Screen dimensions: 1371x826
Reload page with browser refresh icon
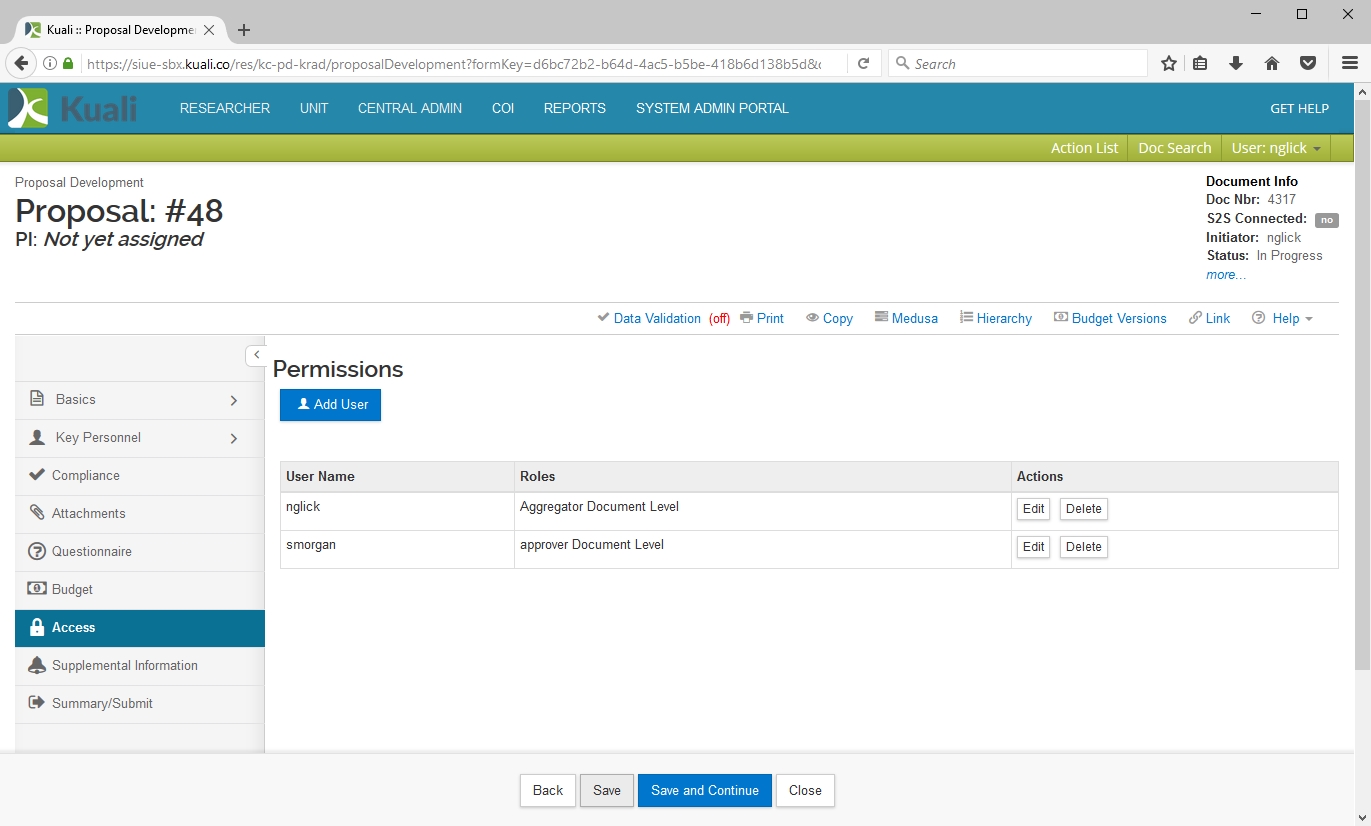pyautogui.click(x=863, y=63)
